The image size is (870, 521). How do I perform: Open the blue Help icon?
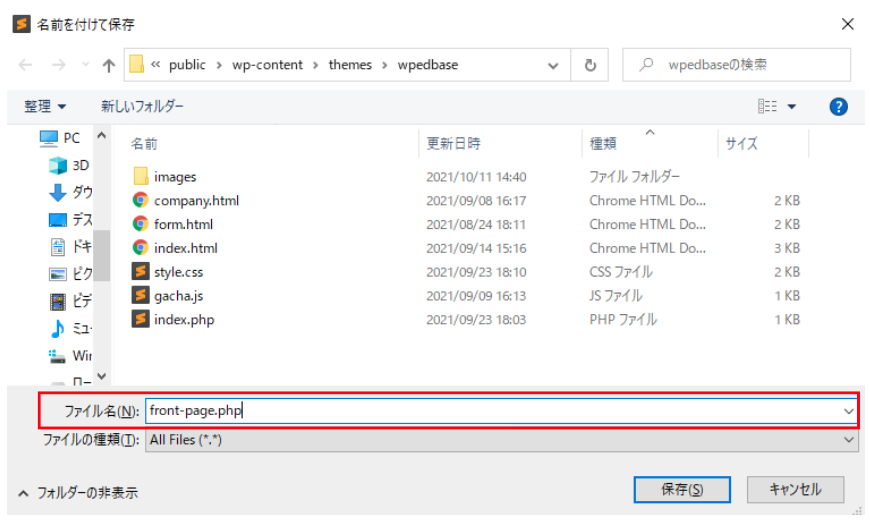coord(838,106)
